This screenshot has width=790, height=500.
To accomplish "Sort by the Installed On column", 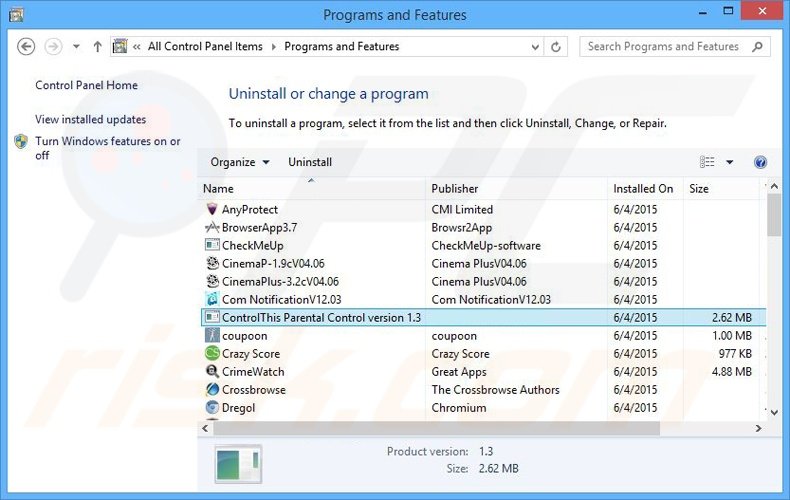I will (645, 189).
